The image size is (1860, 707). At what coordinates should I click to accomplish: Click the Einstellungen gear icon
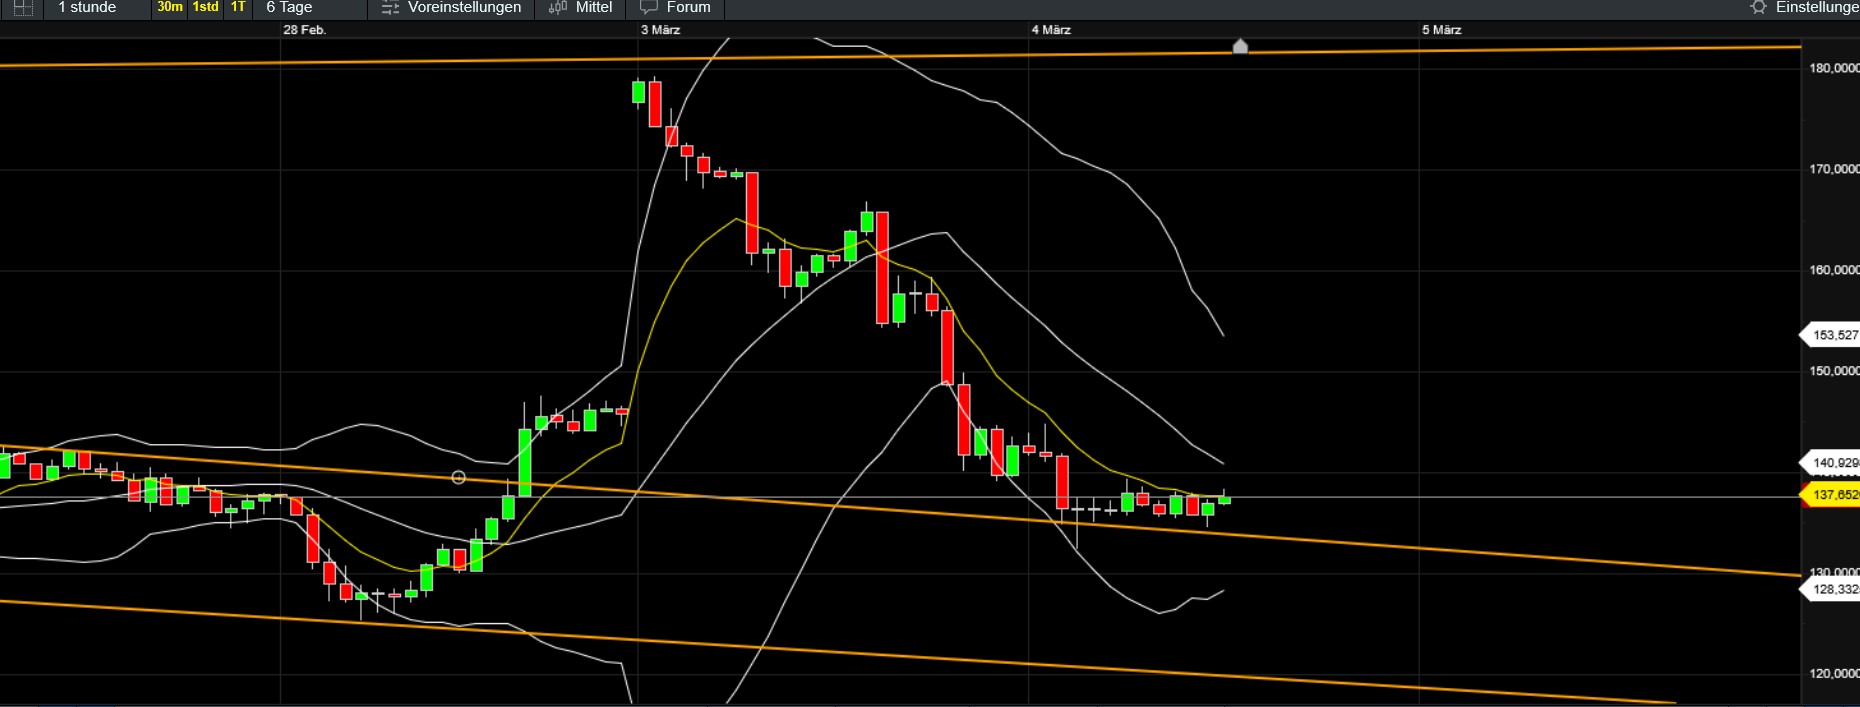[1759, 7]
